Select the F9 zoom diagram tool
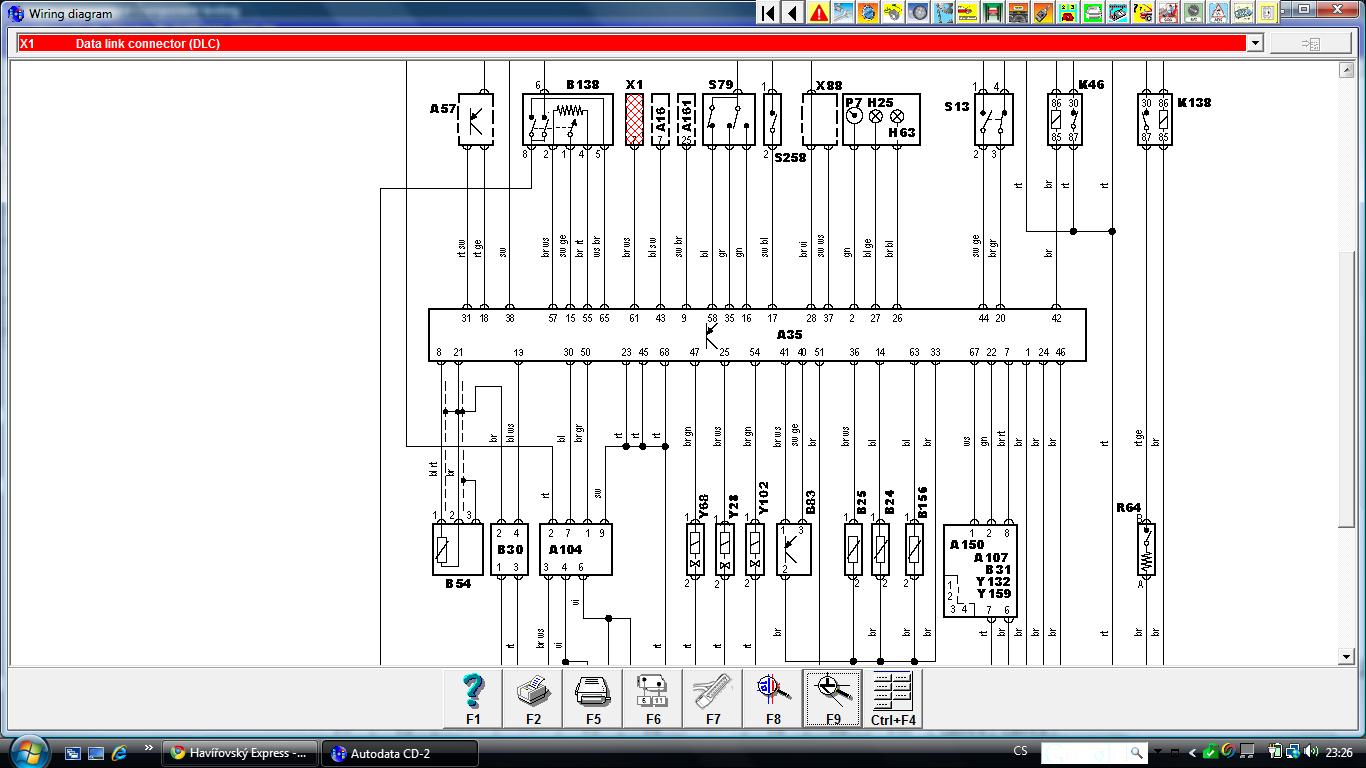Image resolution: width=1366 pixels, height=768 pixels. pyautogui.click(x=833, y=697)
